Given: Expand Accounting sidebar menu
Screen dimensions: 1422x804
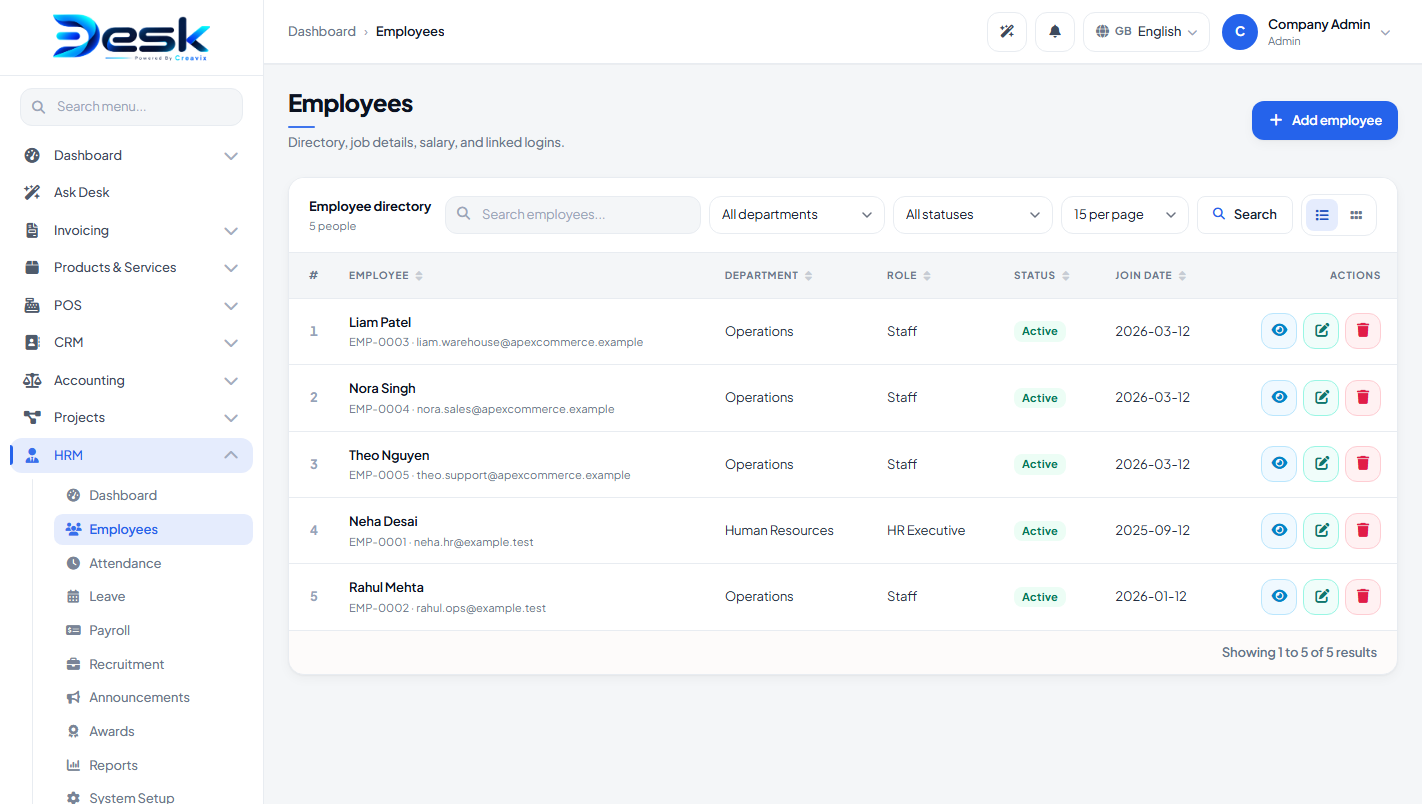Looking at the screenshot, I should (x=231, y=381).
